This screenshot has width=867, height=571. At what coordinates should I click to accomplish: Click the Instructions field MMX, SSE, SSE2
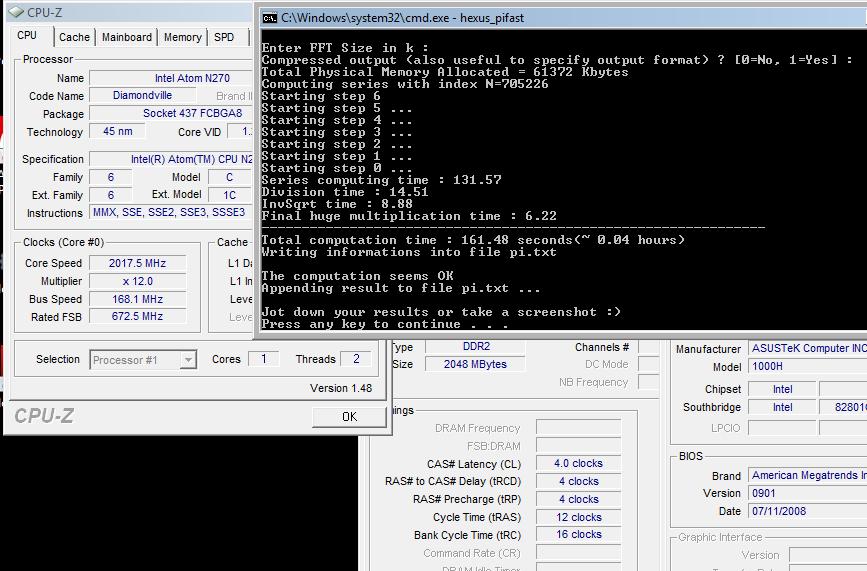(x=171, y=212)
